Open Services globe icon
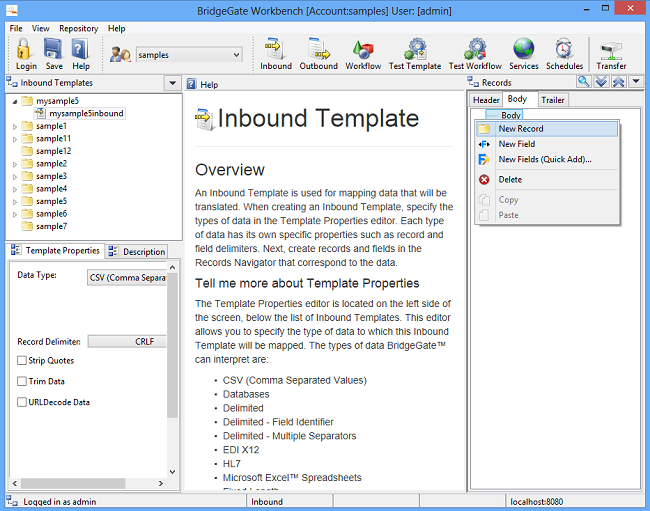Screen dimensions: 650x511 point(524,49)
